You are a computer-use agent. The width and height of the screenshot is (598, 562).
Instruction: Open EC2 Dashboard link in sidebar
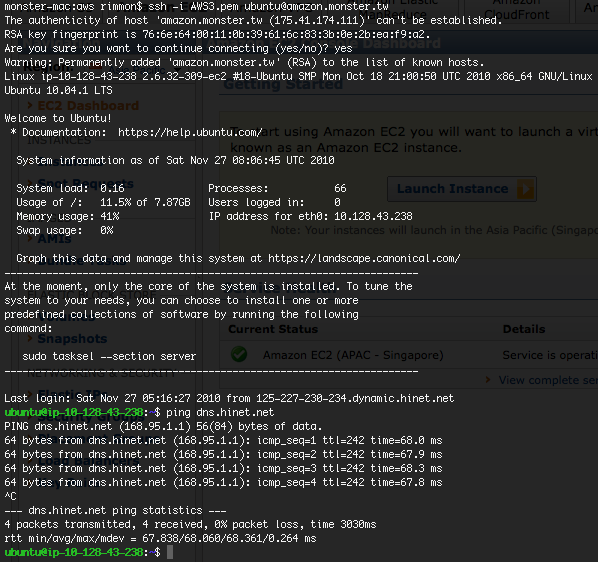pos(88,106)
